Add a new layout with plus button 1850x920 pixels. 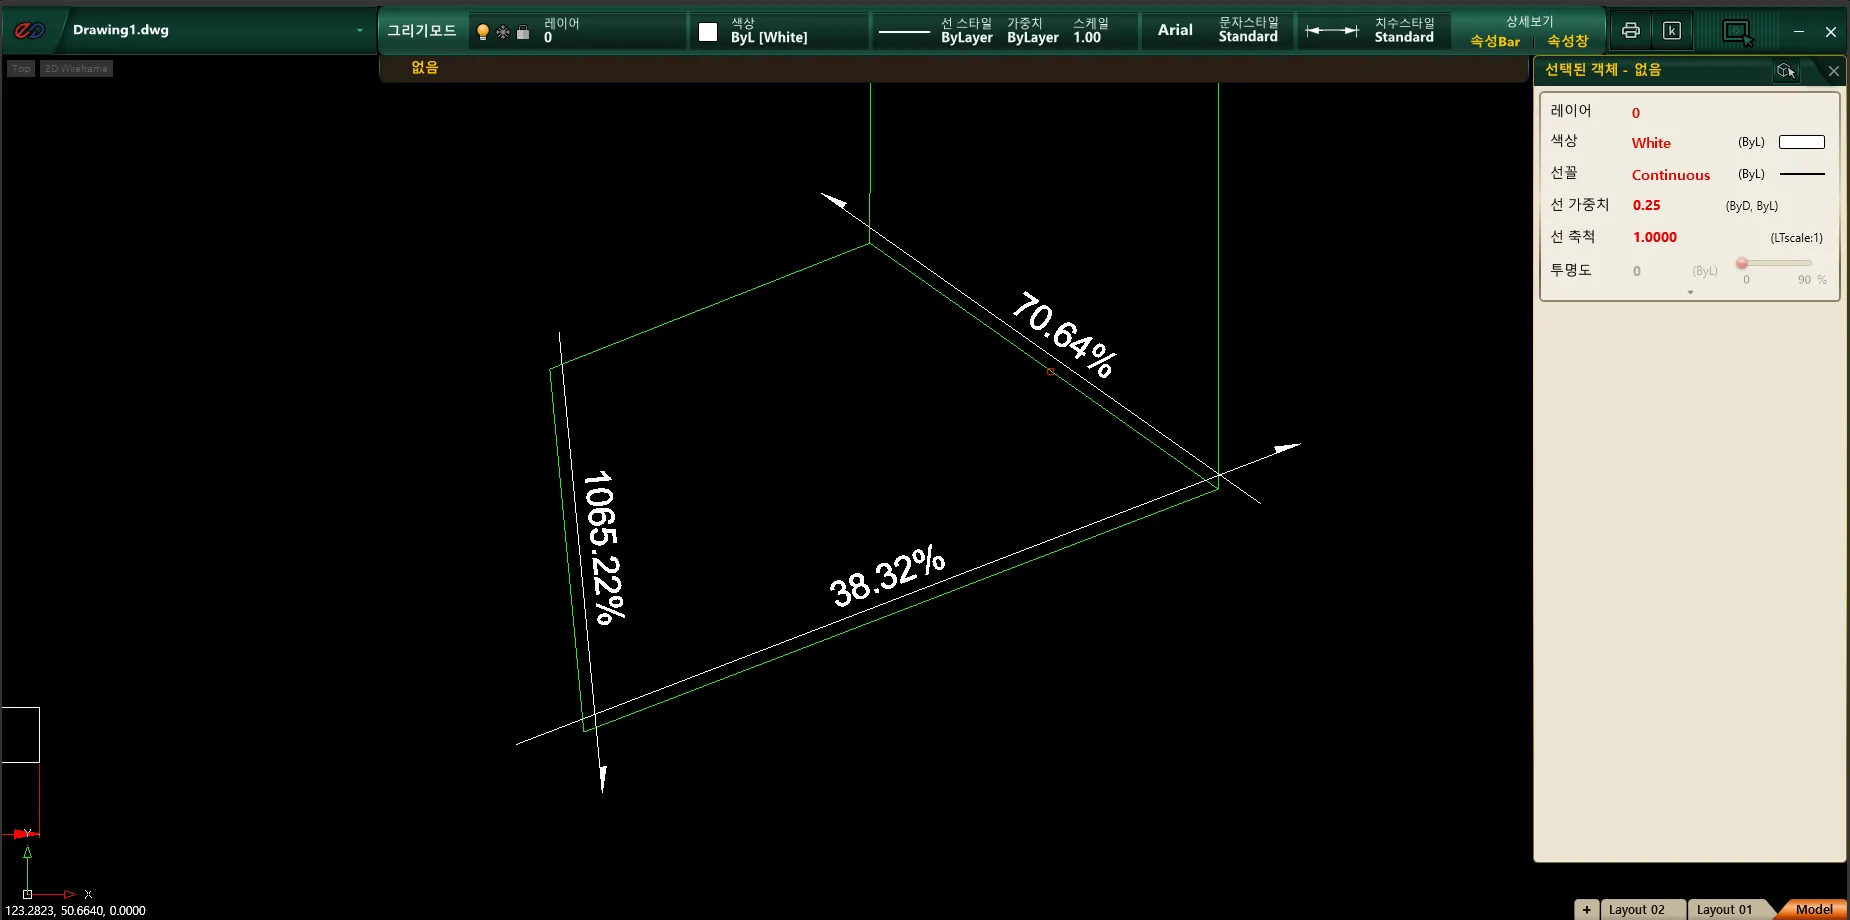click(x=1586, y=909)
